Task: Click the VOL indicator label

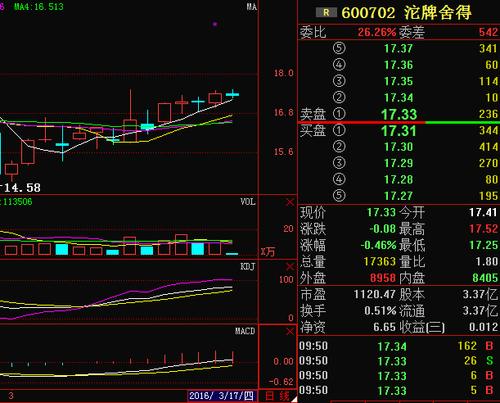Action: (248, 202)
